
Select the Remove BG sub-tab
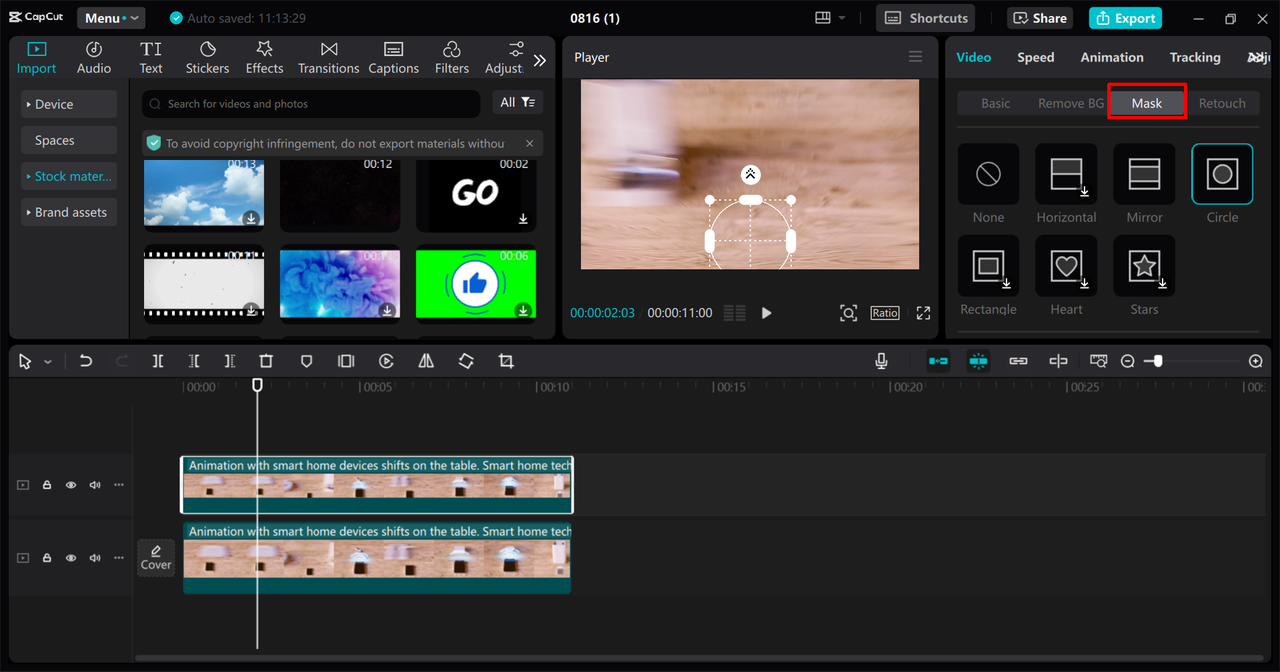click(1071, 103)
